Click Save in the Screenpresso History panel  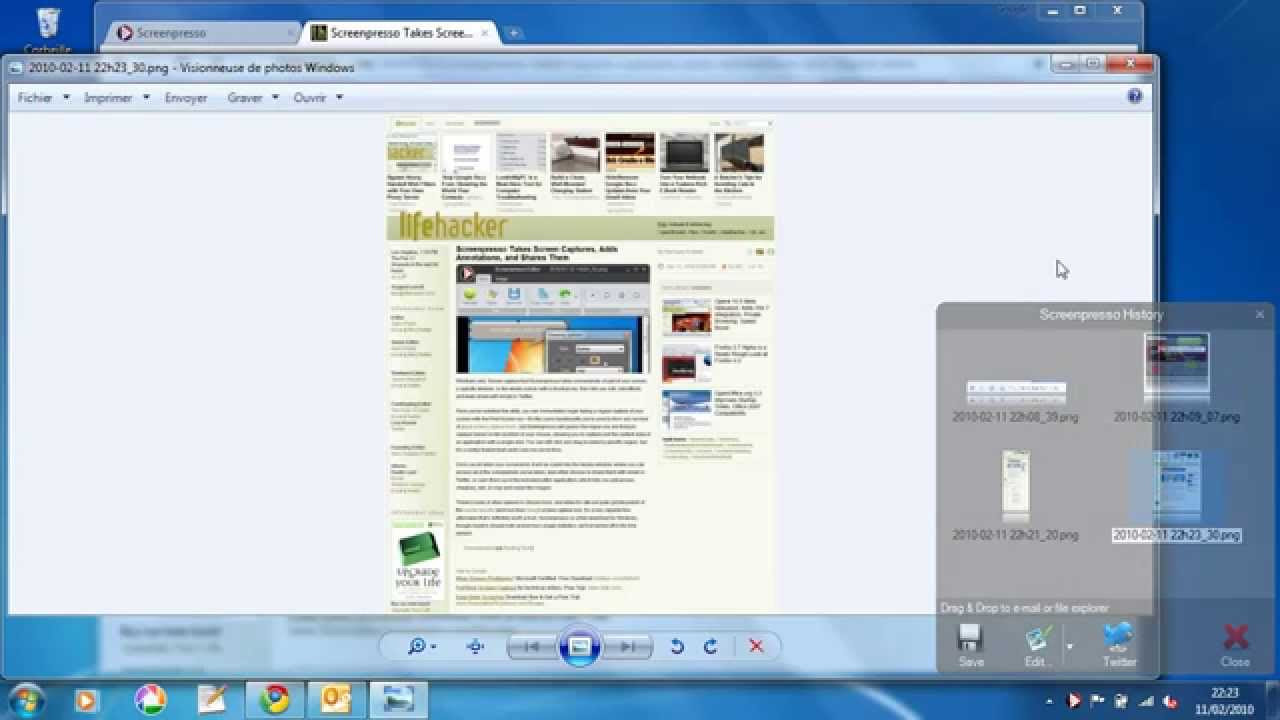coord(971,645)
